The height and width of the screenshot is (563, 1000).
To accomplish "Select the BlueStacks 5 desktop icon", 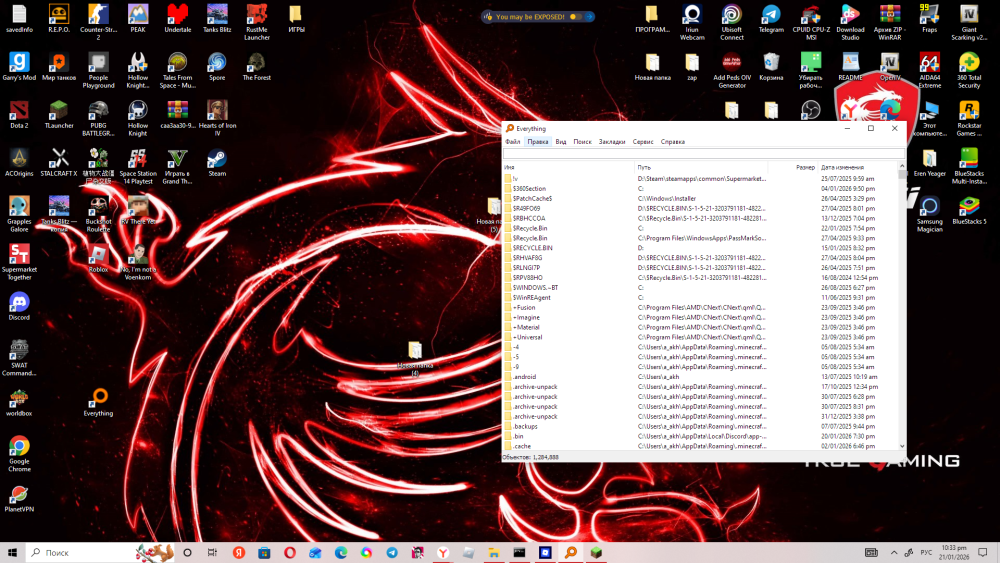I will (969, 211).
